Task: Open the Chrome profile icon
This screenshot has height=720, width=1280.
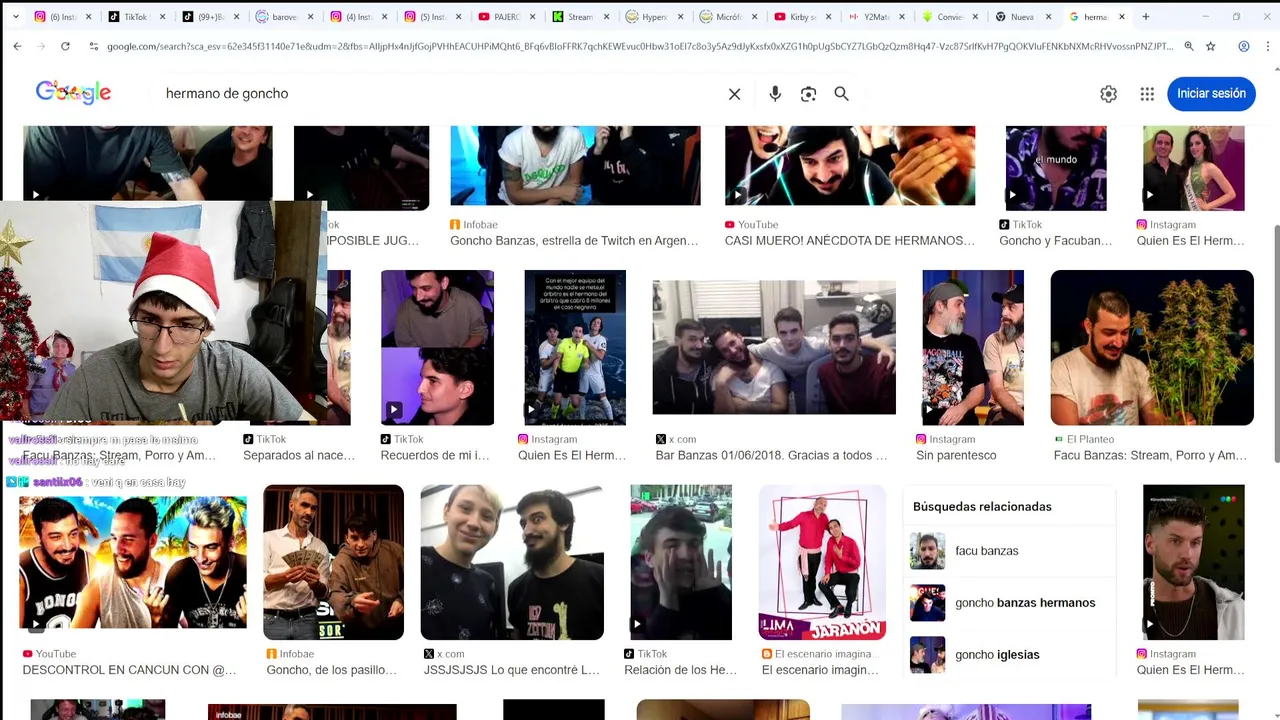Action: click(x=1244, y=46)
